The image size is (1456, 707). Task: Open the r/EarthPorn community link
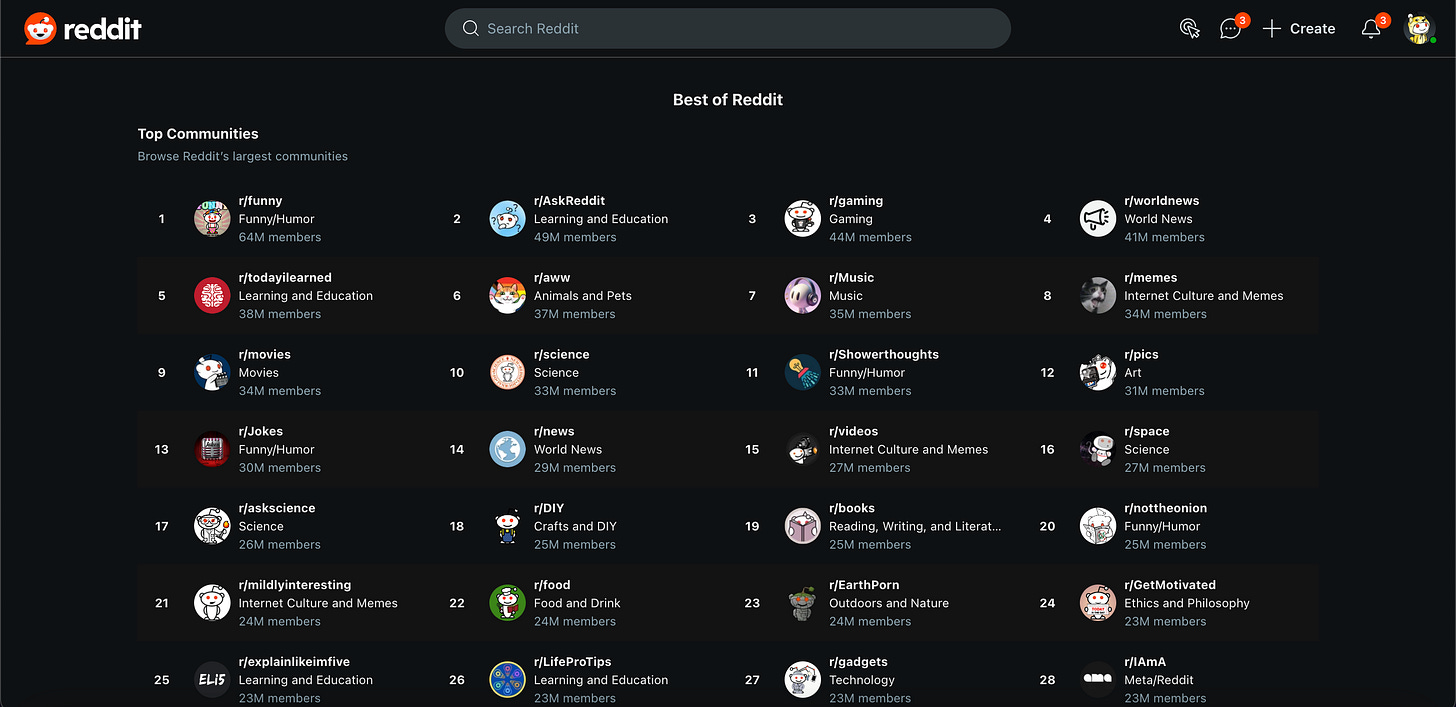click(x=864, y=586)
